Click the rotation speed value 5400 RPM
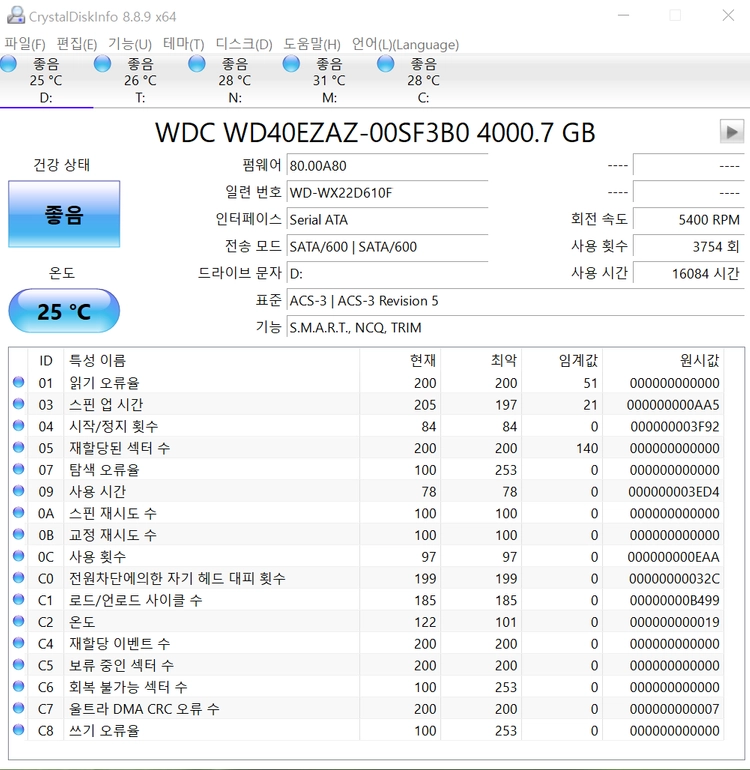Image resolution: width=750 pixels, height=770 pixels. (x=689, y=220)
